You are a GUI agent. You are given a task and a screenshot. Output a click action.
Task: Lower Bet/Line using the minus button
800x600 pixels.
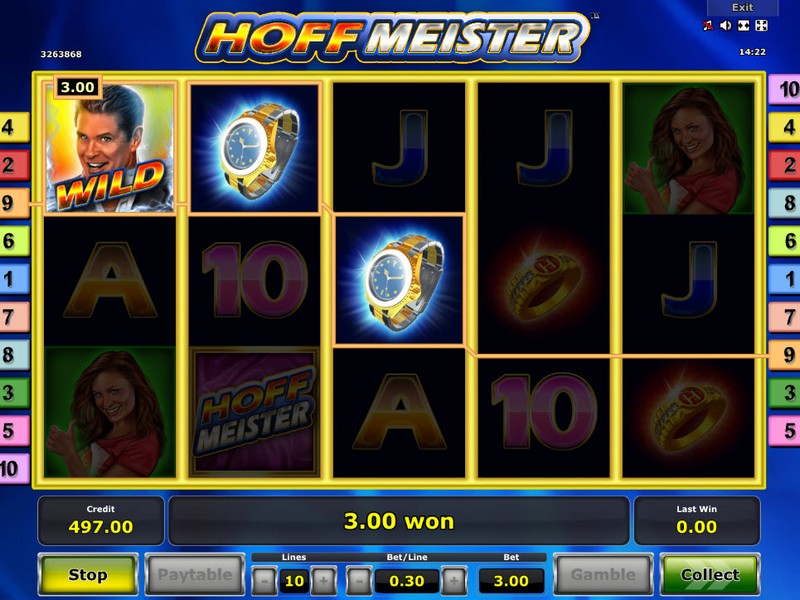click(359, 581)
